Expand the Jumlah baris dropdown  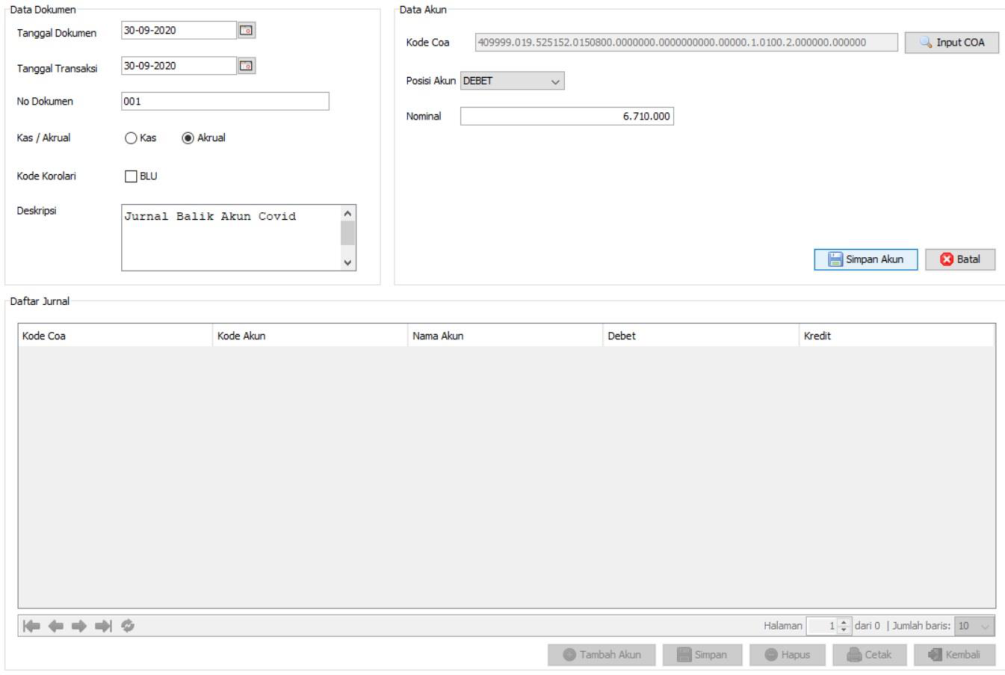(x=974, y=626)
